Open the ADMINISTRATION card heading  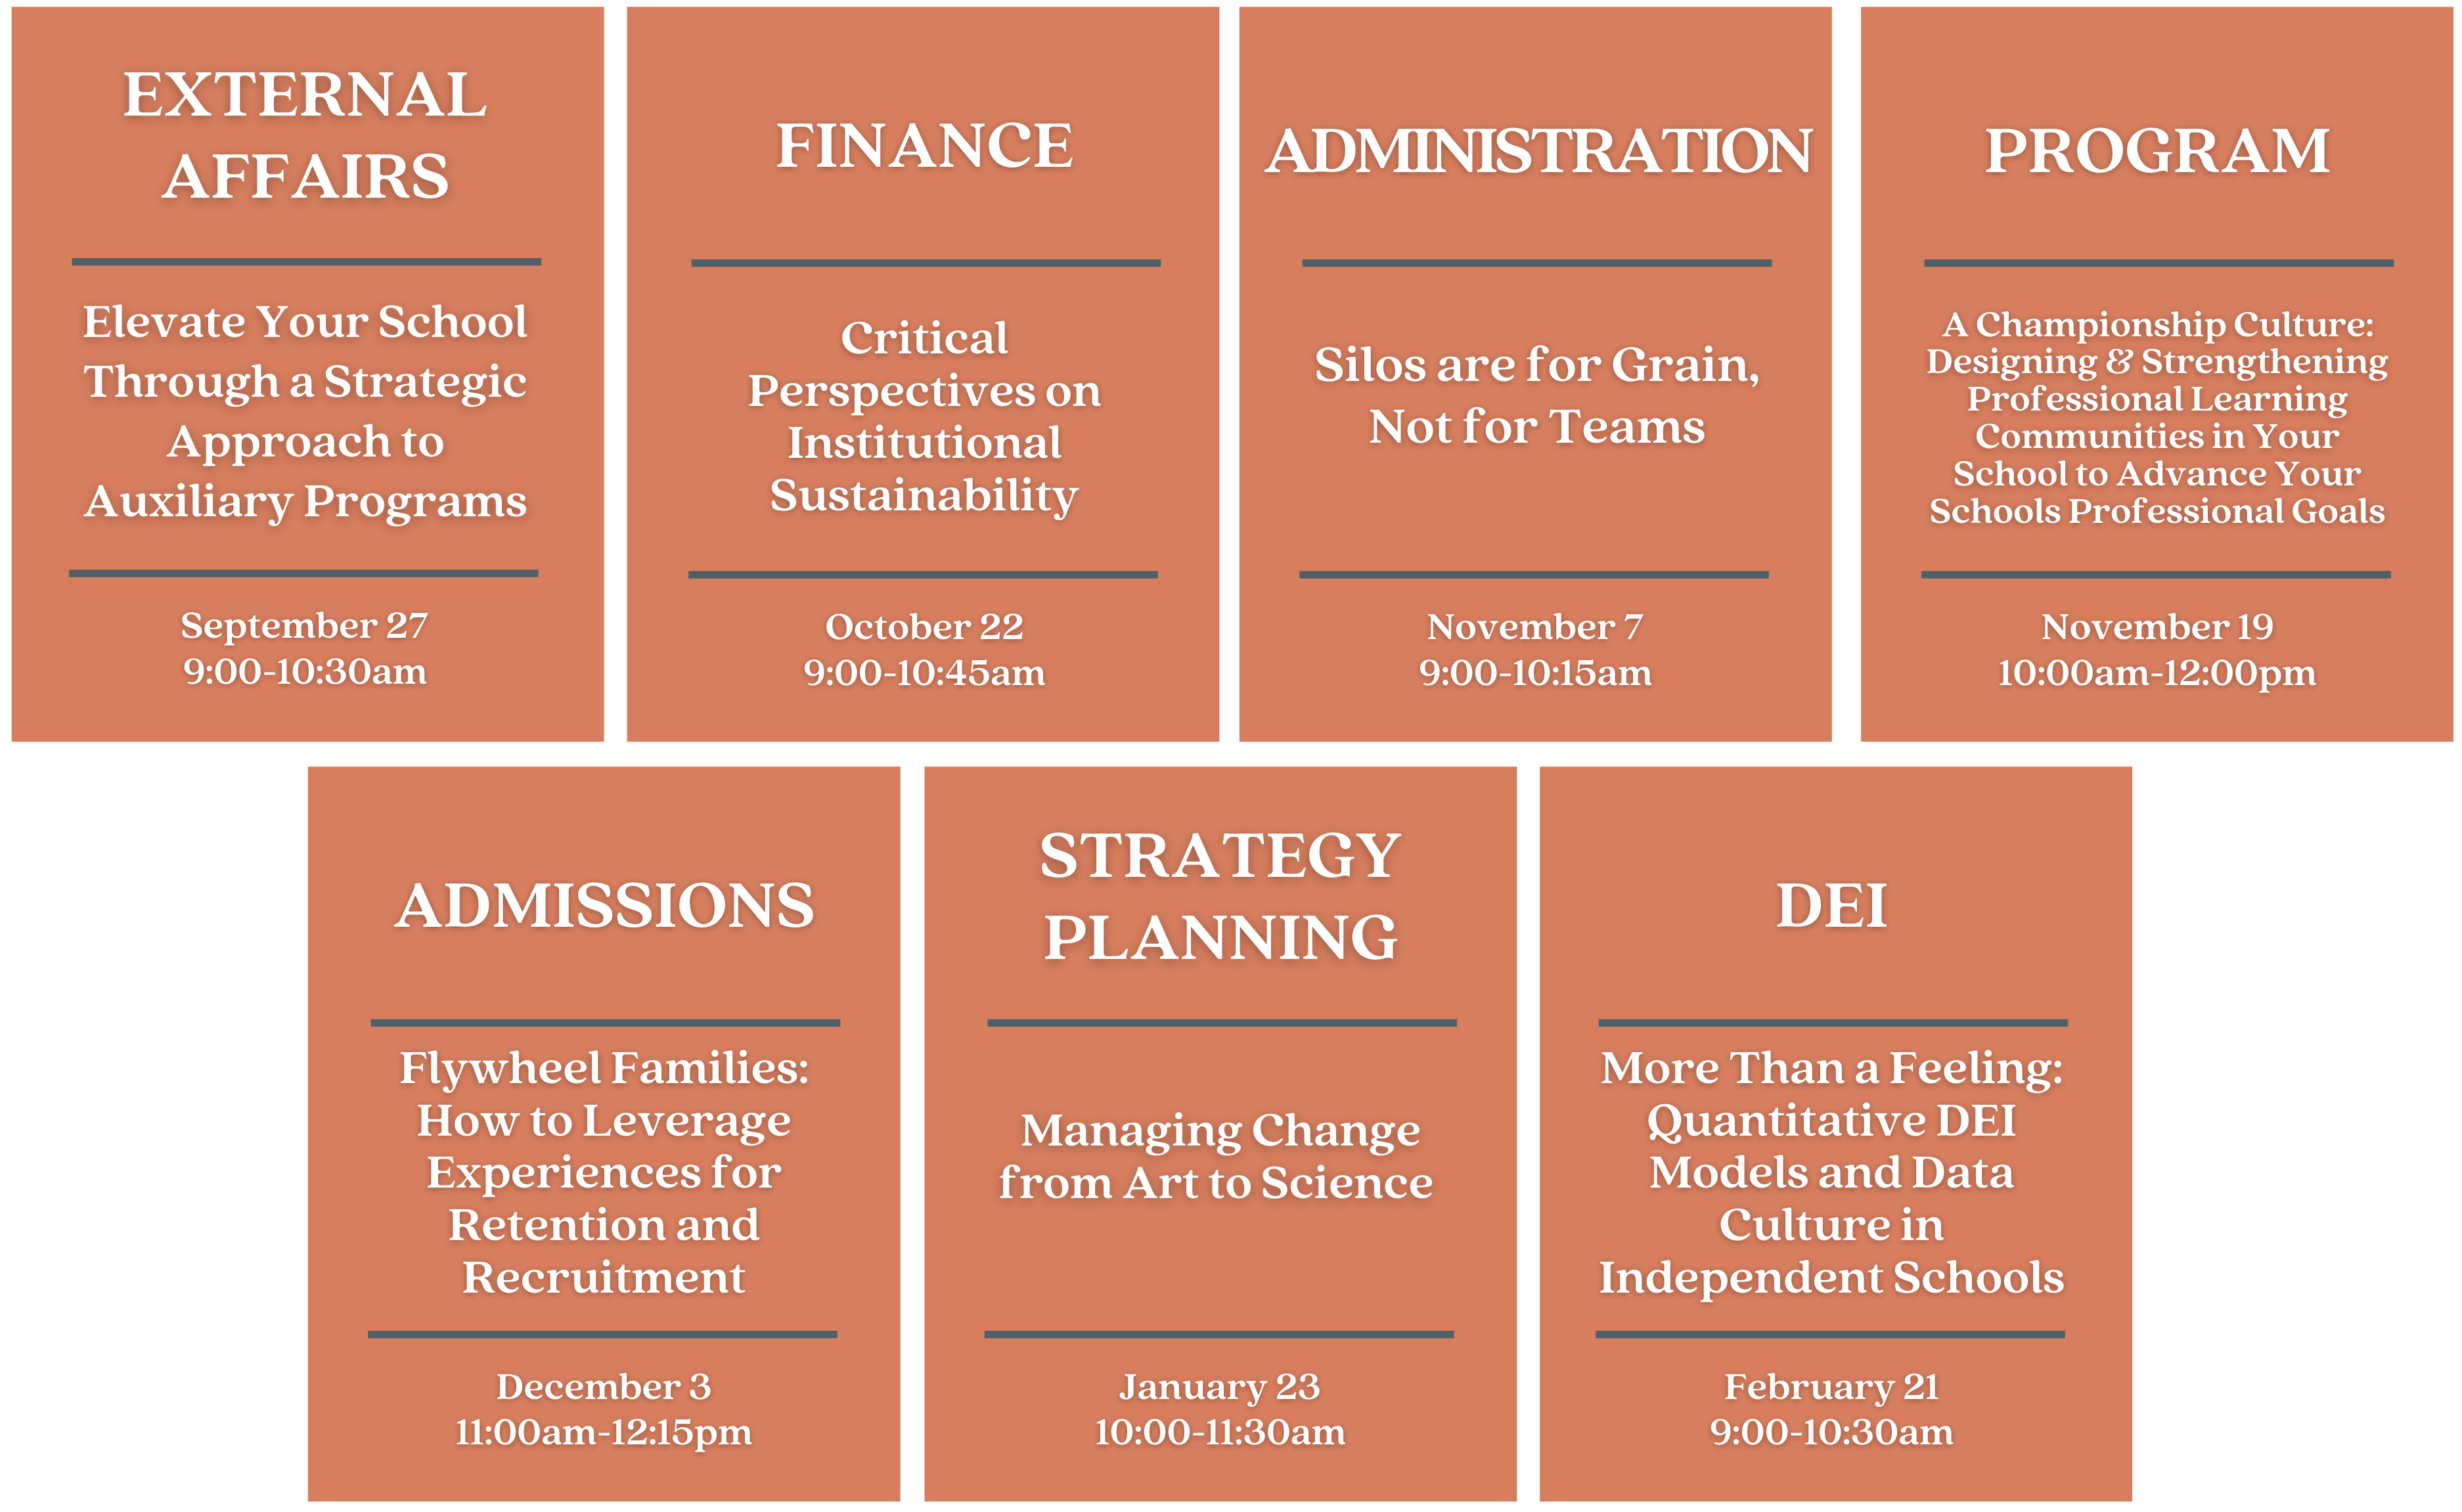tap(1537, 151)
